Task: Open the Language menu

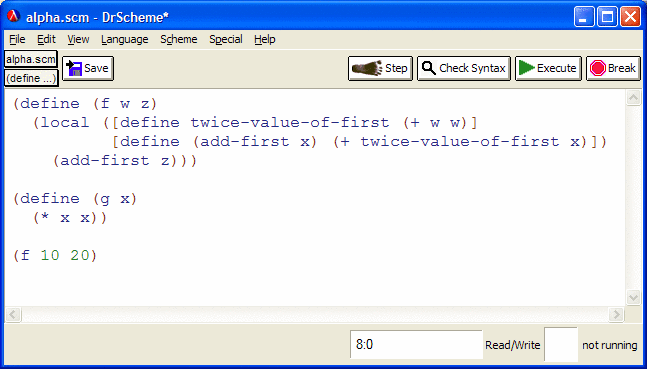Action: [x=125, y=40]
